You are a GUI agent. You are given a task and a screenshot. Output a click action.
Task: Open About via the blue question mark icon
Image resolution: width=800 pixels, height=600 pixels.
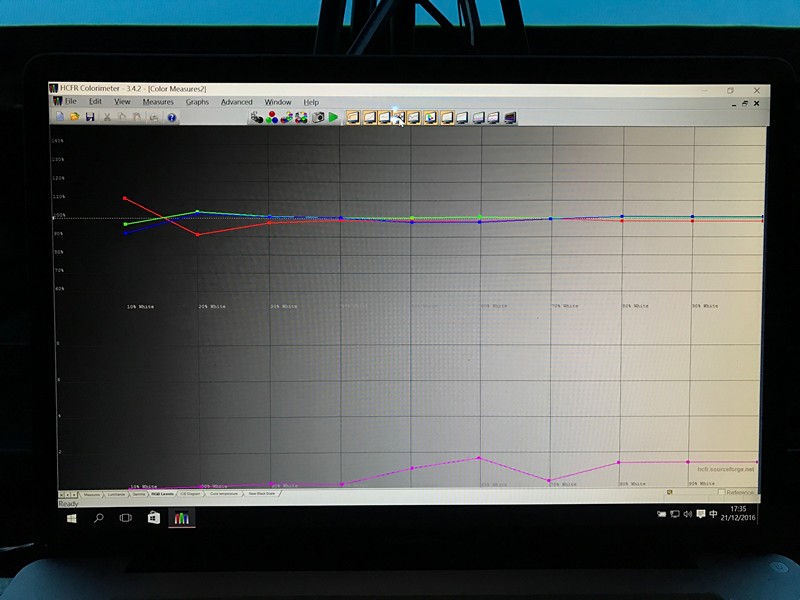click(172, 118)
